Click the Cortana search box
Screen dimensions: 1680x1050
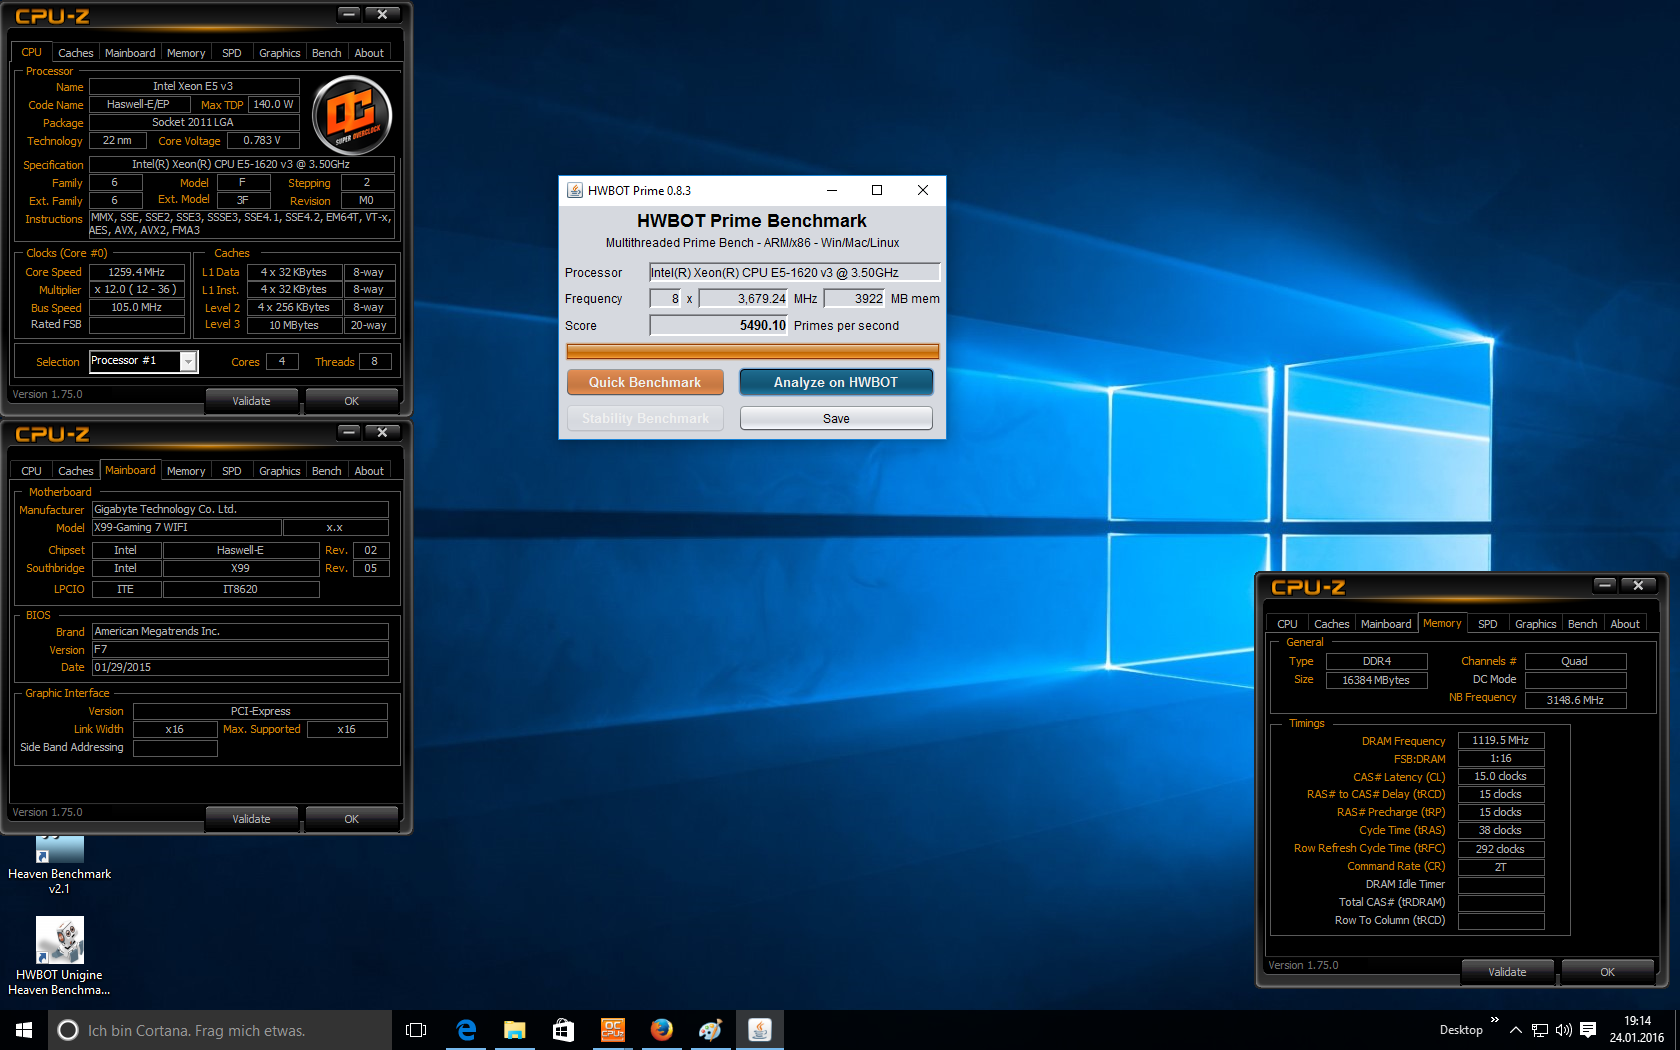pyautogui.click(x=220, y=1030)
